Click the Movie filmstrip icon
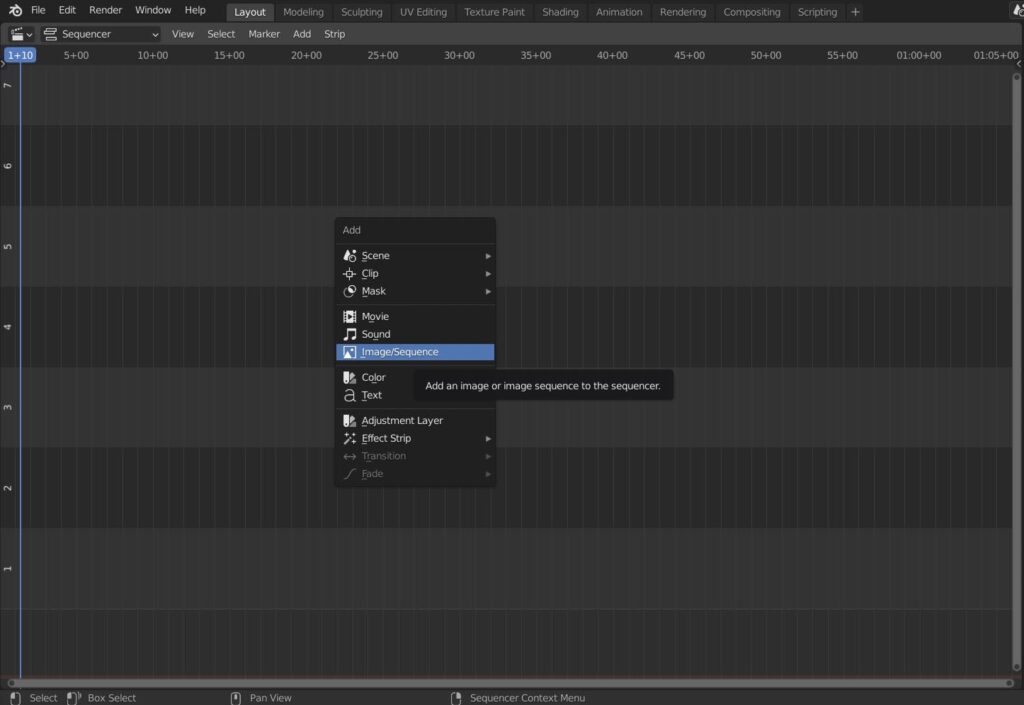The height and width of the screenshot is (705, 1024). coord(349,317)
